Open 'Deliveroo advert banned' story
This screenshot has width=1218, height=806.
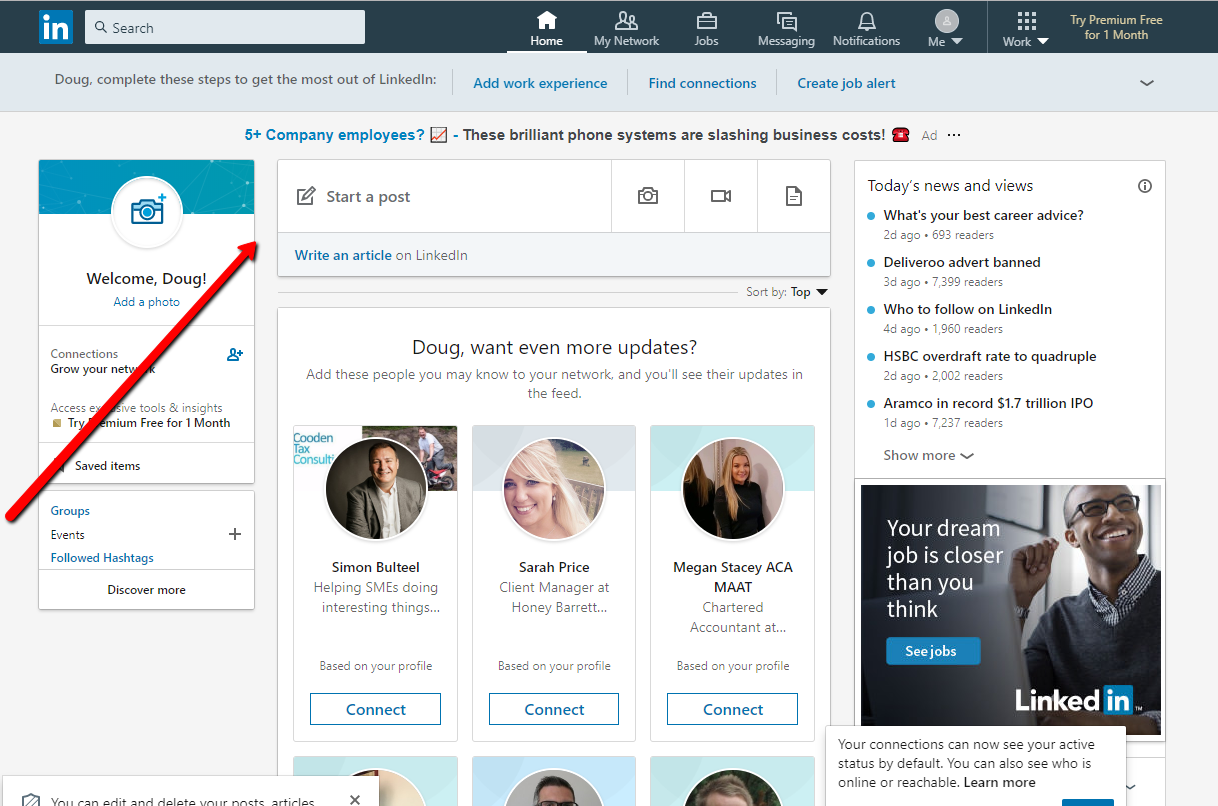[962, 262]
